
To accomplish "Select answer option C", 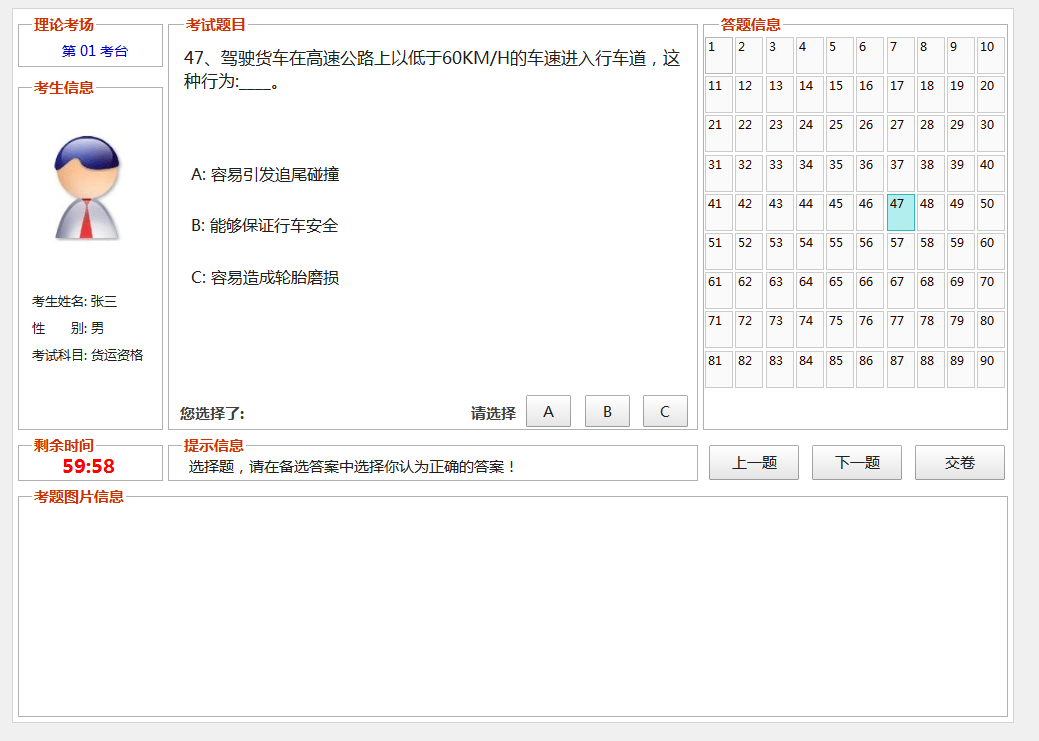I will (664, 410).
